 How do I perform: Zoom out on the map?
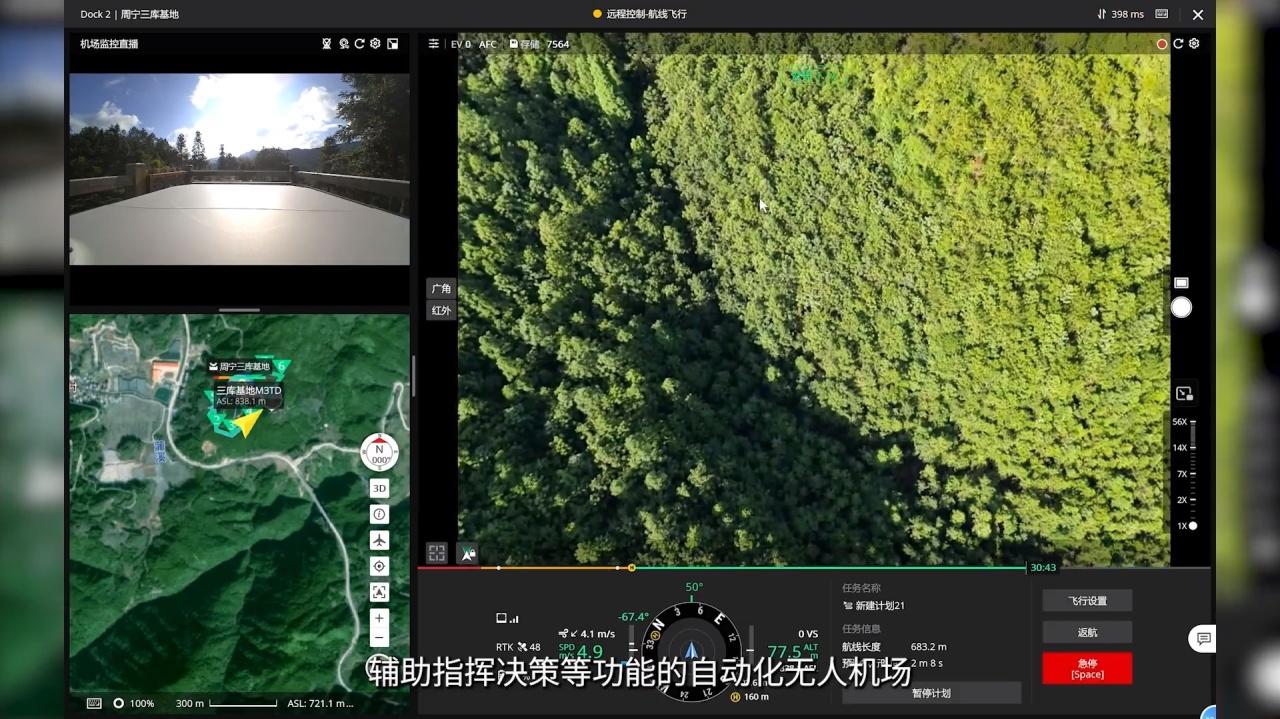click(379, 639)
